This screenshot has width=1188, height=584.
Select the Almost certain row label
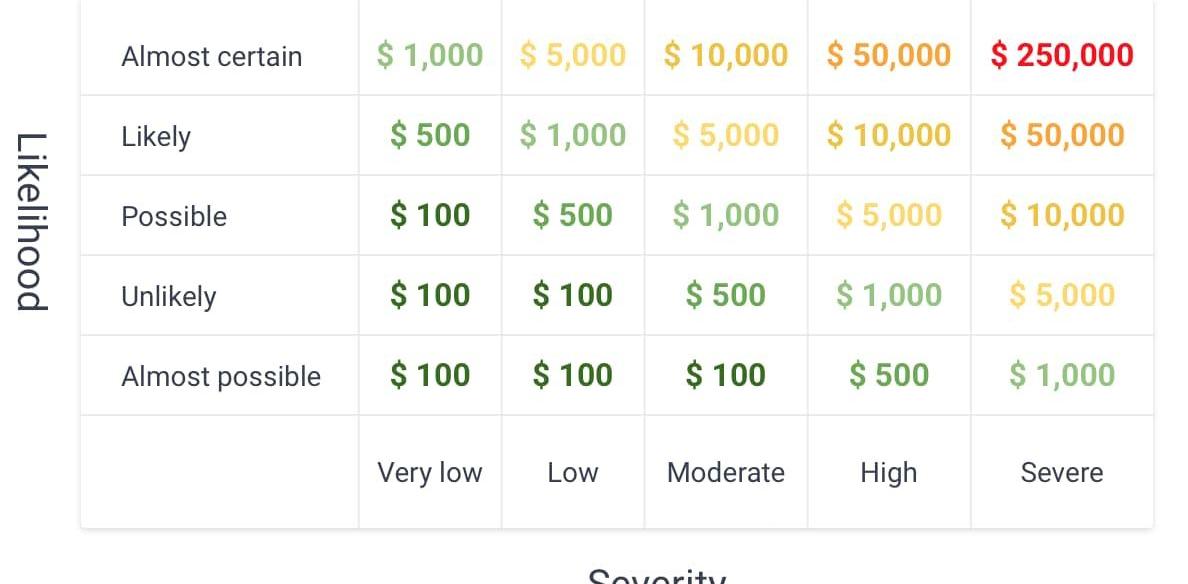(x=211, y=56)
